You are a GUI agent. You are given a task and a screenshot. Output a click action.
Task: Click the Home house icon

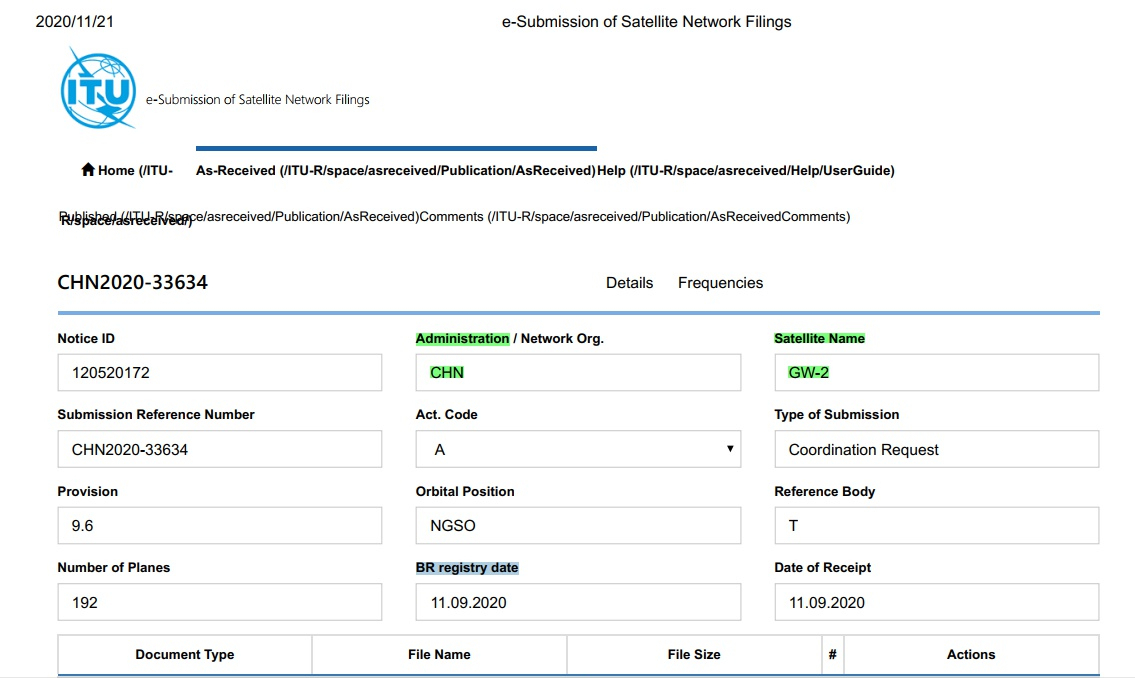click(x=88, y=170)
